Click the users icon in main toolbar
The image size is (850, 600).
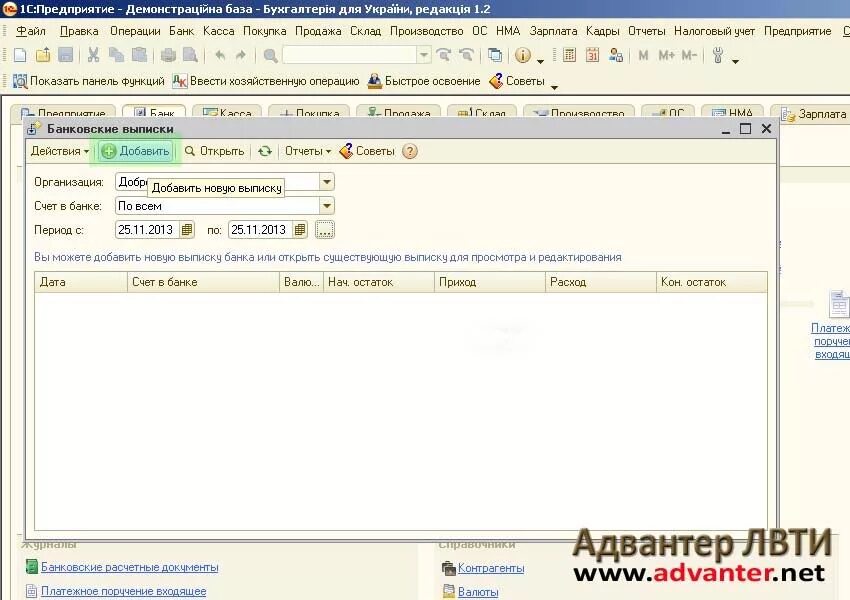coord(616,55)
